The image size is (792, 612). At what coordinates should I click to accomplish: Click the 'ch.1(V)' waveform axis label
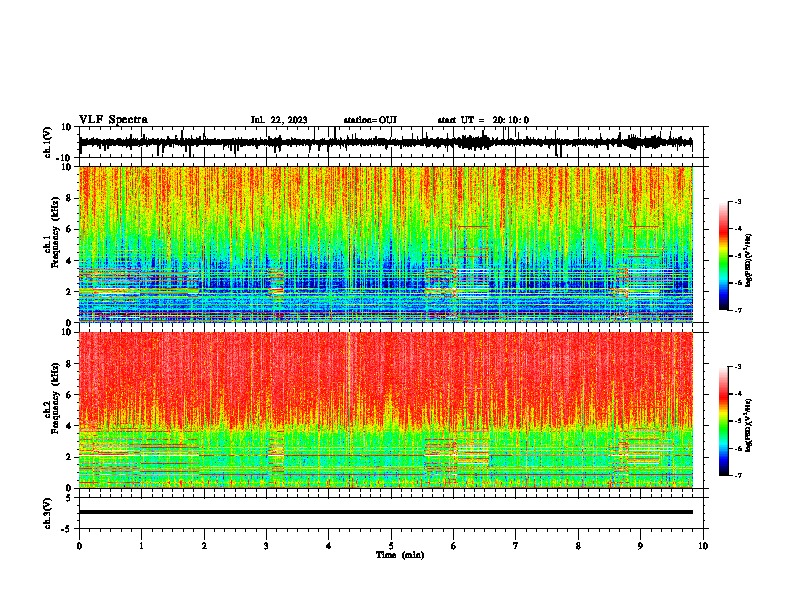[47, 142]
